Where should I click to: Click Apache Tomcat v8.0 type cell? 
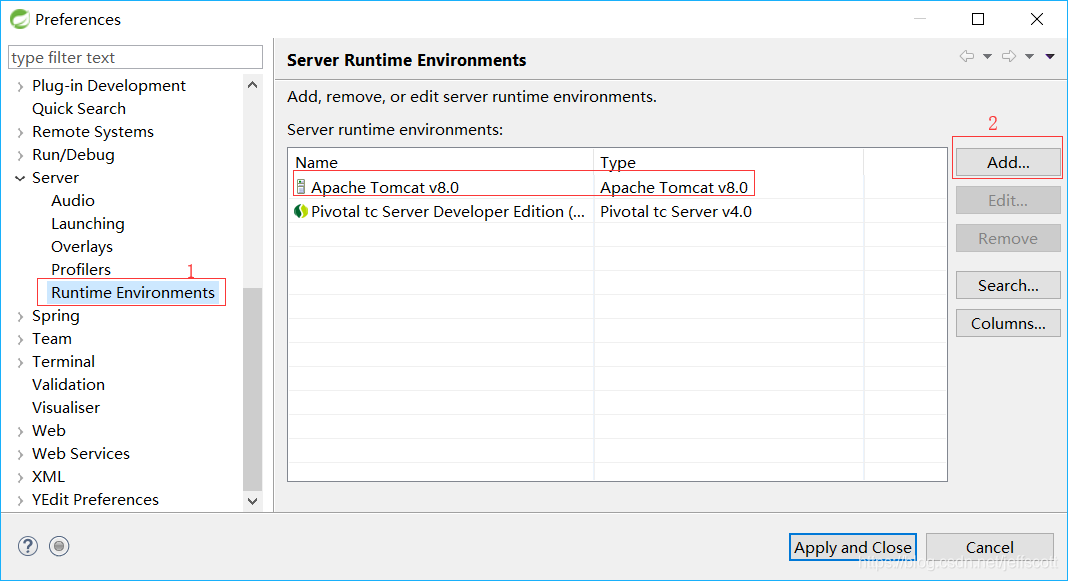[674, 187]
